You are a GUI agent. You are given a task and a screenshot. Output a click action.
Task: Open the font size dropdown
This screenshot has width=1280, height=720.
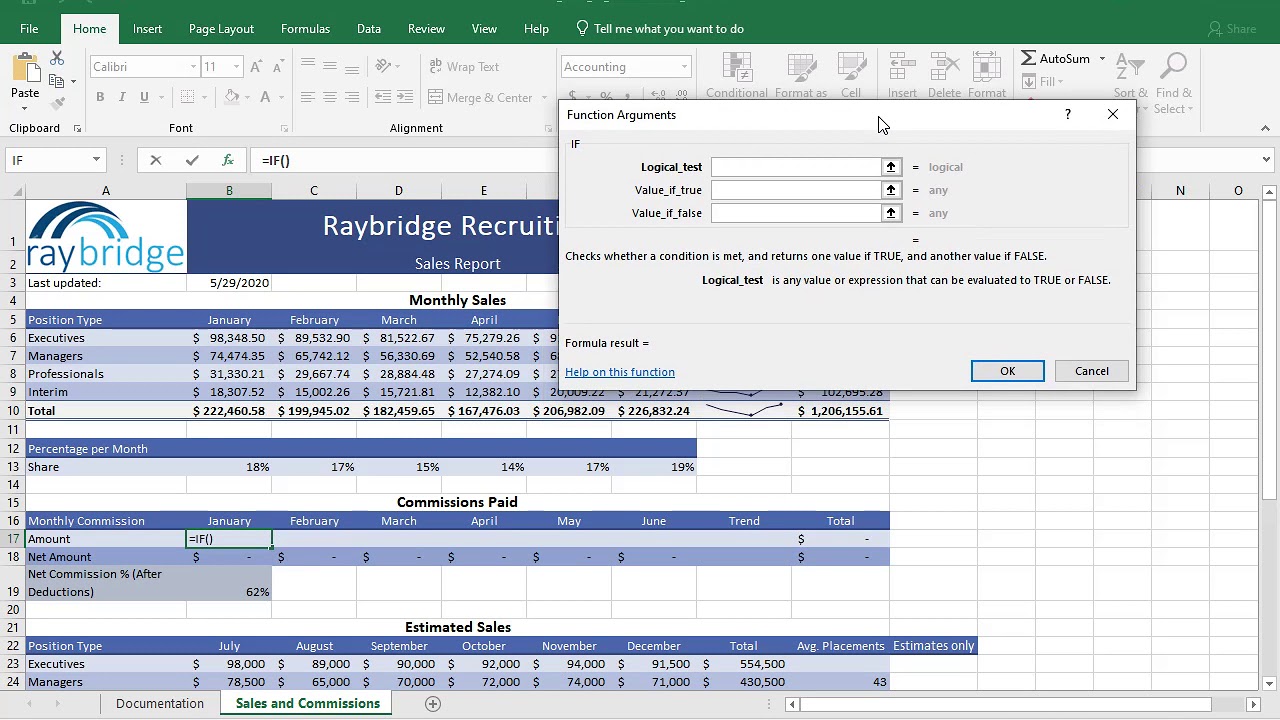(237, 67)
